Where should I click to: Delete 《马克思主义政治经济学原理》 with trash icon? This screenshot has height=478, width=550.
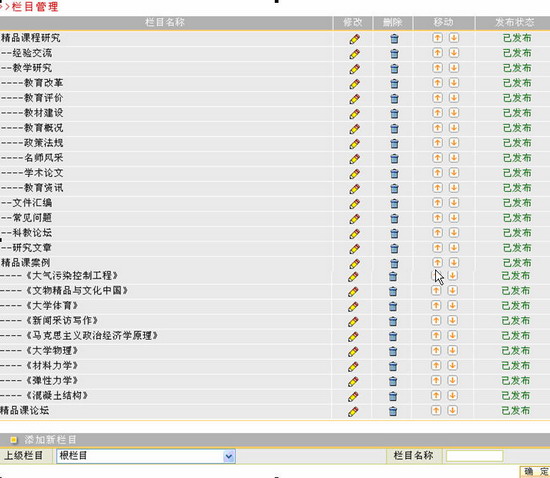393,336
